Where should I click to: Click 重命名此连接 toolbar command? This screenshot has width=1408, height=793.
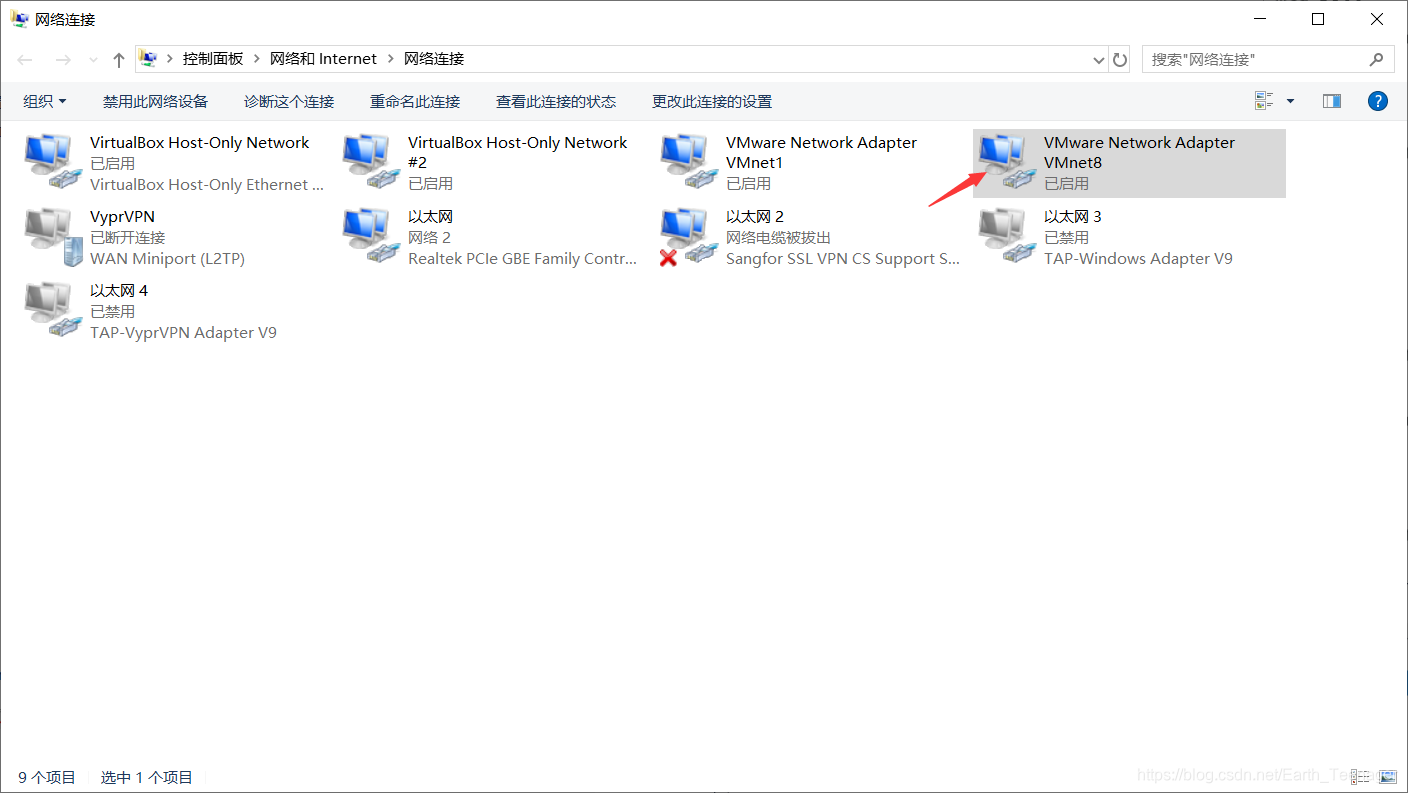tap(415, 101)
